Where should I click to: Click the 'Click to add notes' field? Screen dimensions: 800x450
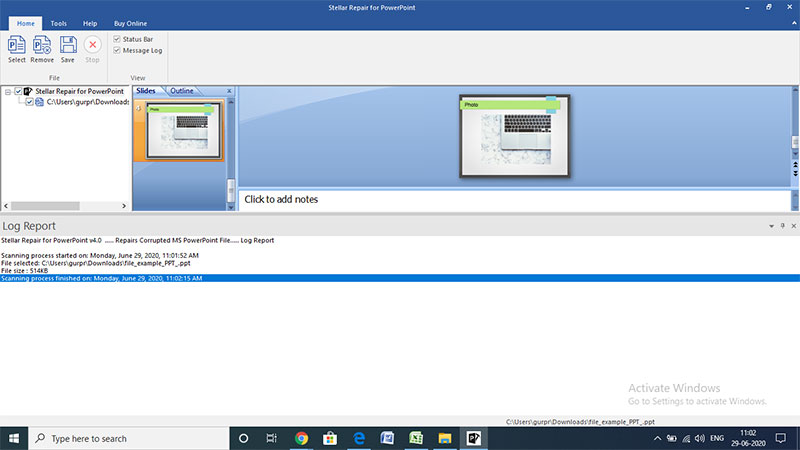pos(514,199)
